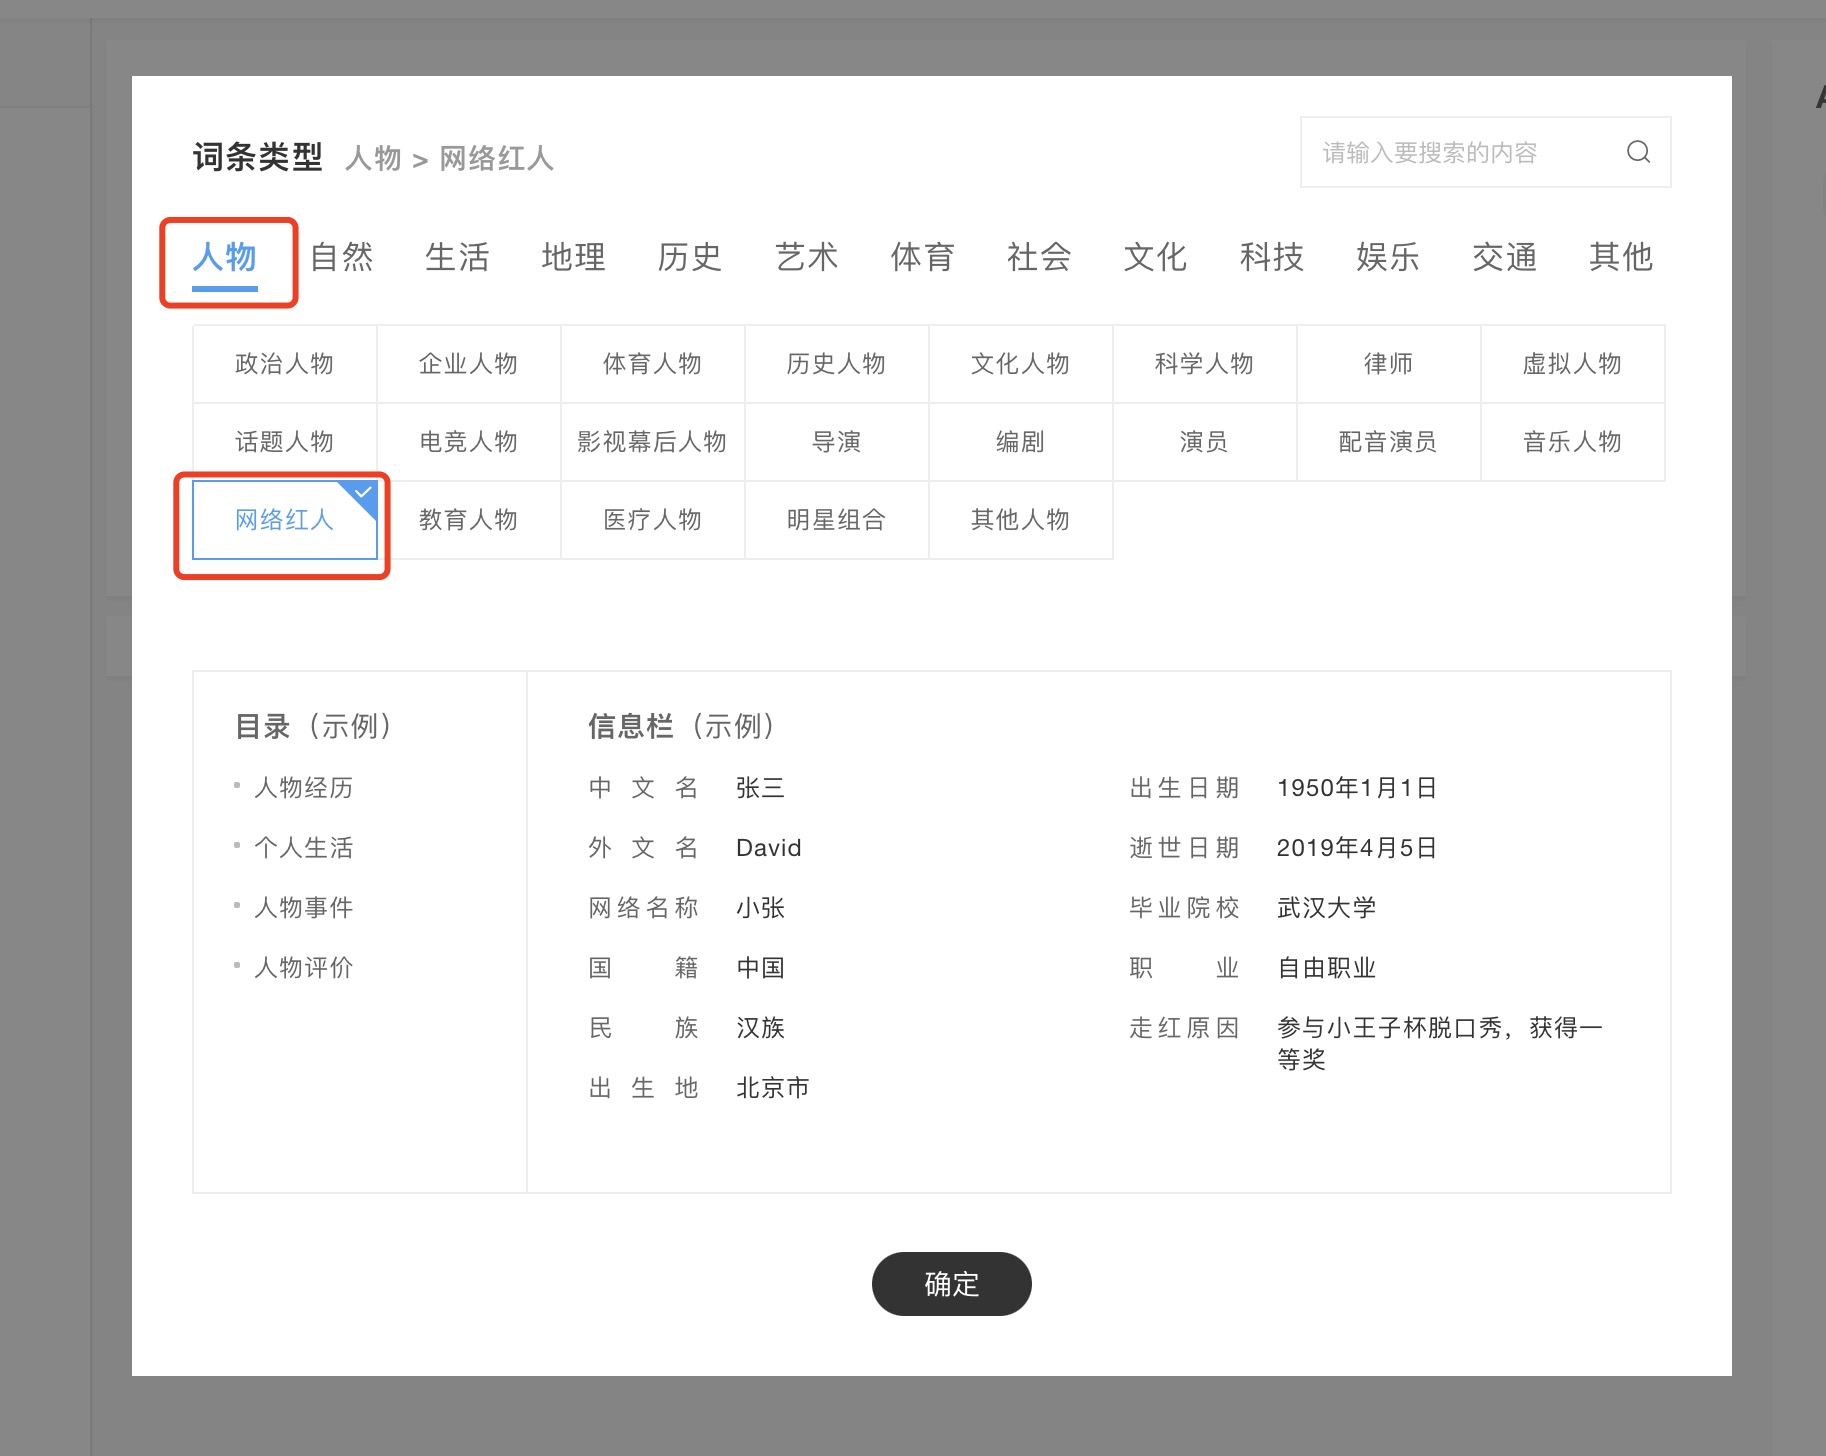Click the 北京市 birthplace value

click(773, 1088)
